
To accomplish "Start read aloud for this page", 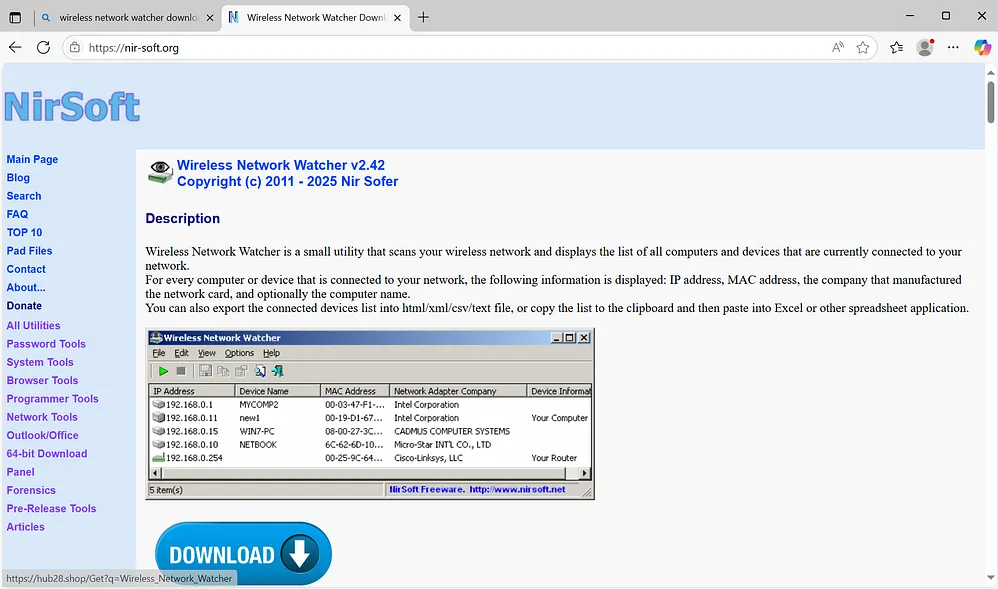I will [x=837, y=46].
